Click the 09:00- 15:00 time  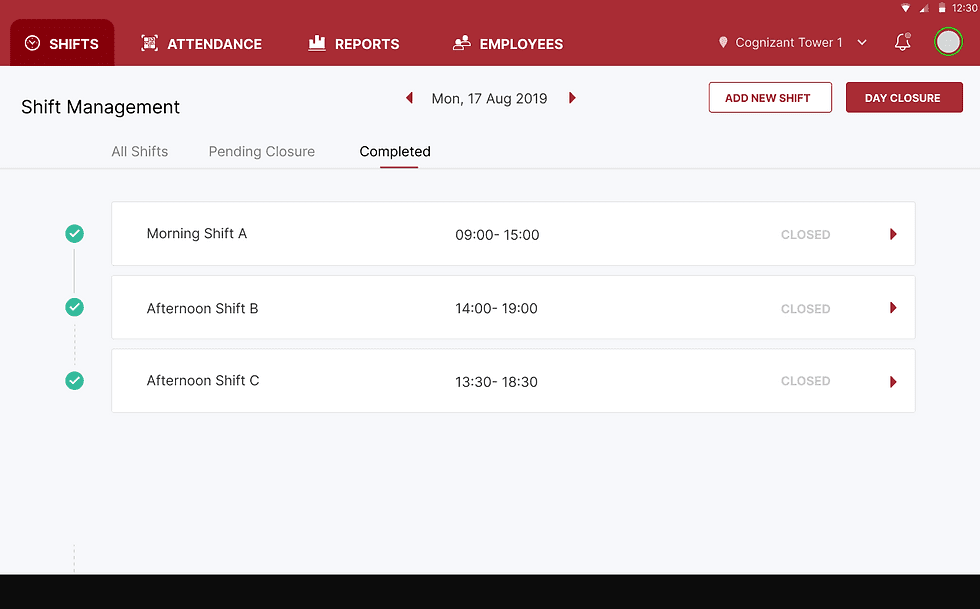click(x=497, y=235)
